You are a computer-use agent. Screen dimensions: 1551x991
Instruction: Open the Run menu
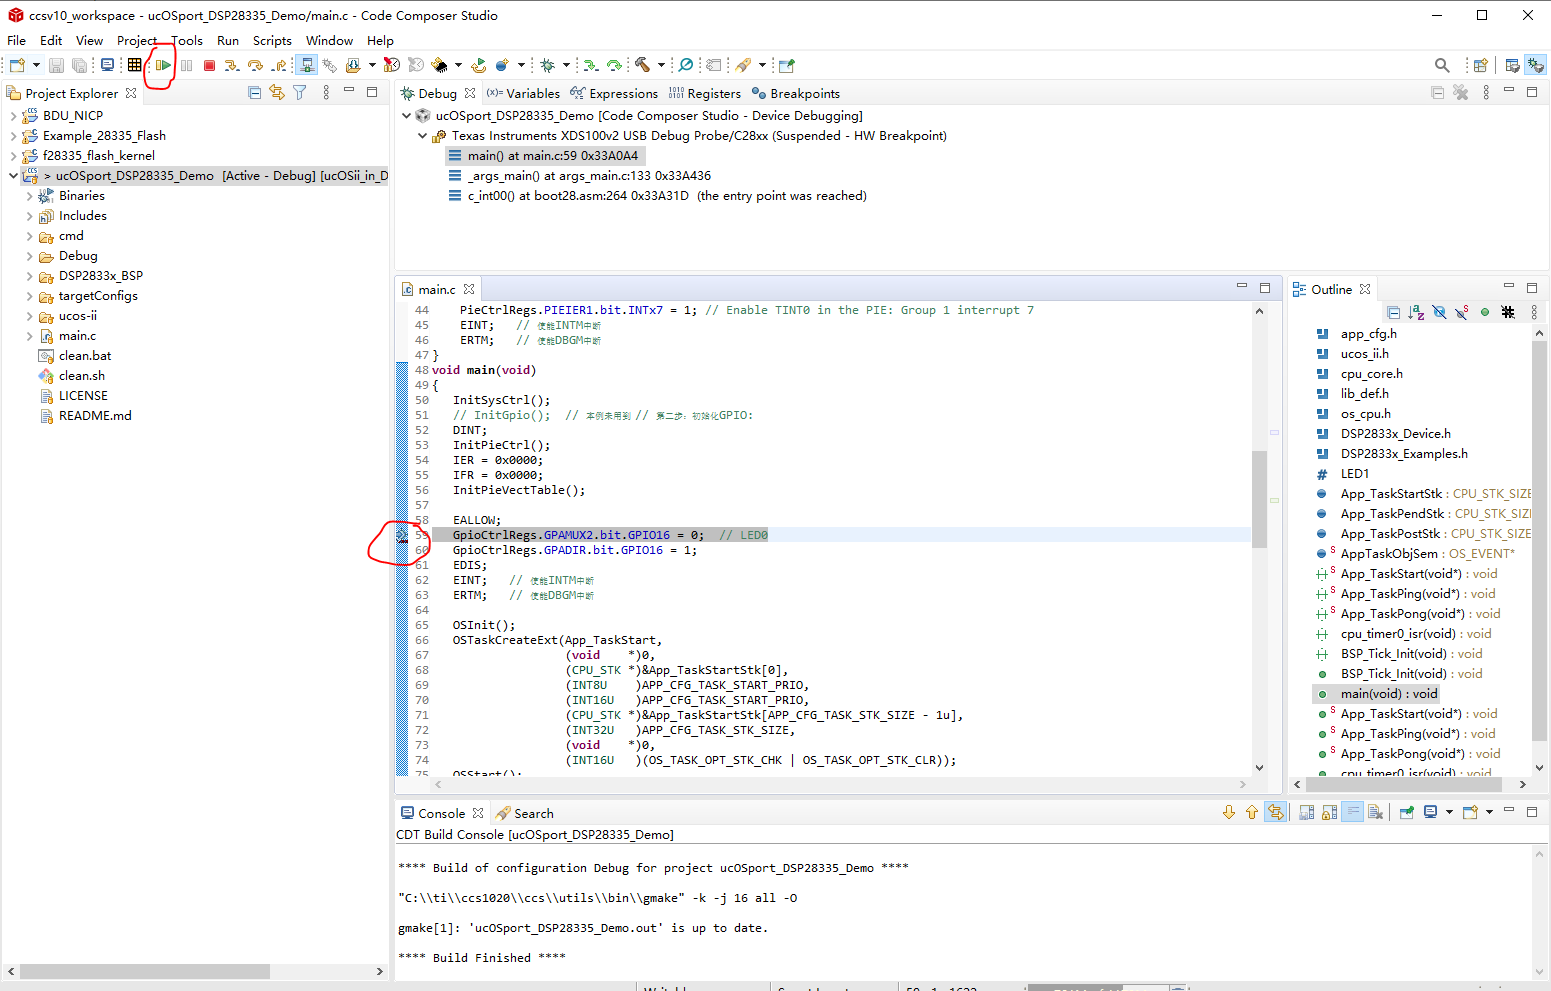228,41
